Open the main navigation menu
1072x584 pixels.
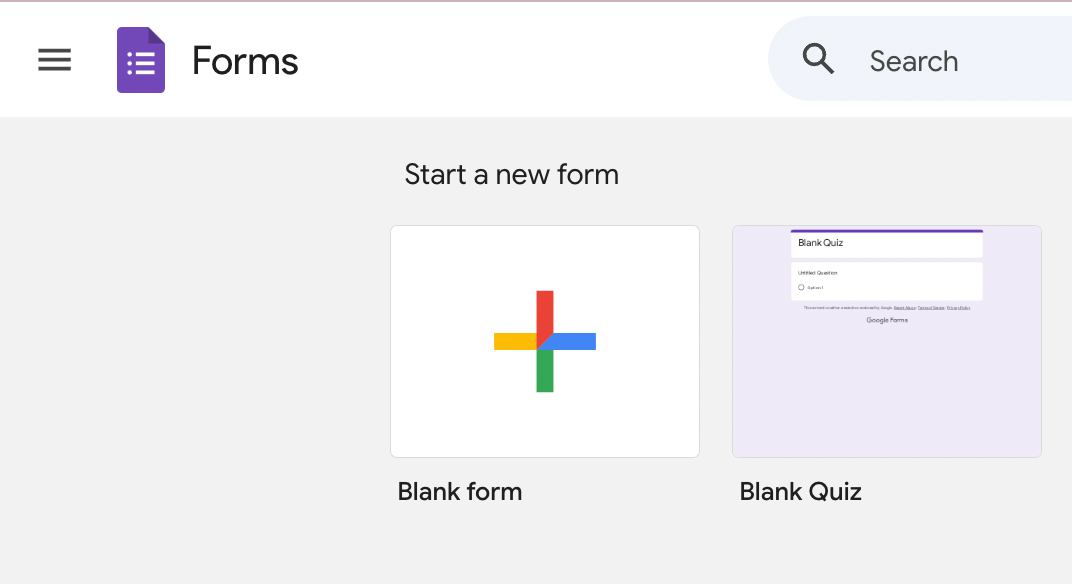pos(54,60)
